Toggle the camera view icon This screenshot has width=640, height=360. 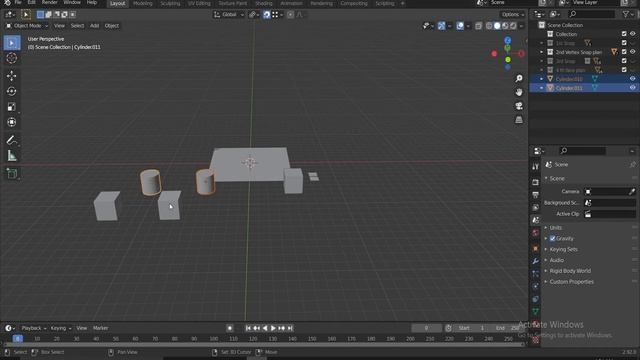(x=519, y=106)
